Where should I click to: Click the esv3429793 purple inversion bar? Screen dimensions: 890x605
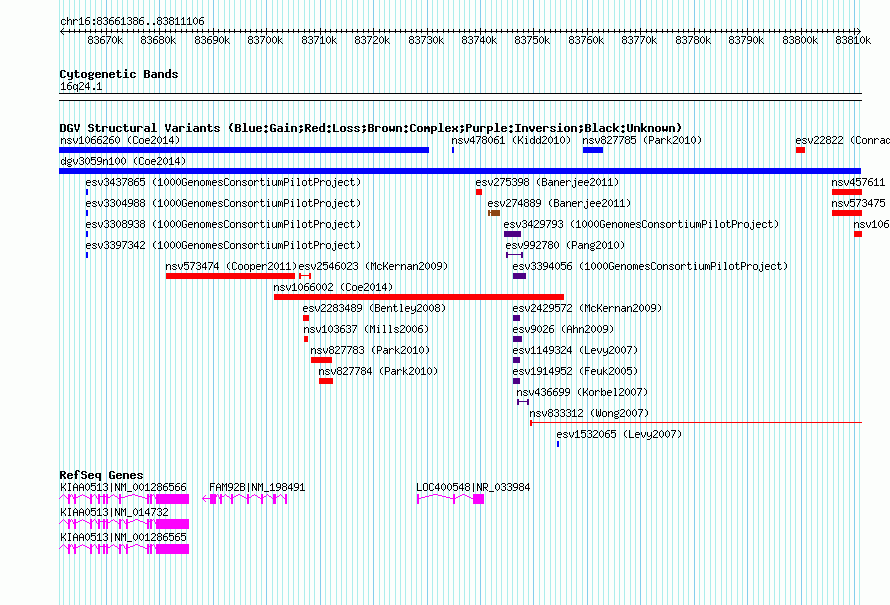pos(513,234)
